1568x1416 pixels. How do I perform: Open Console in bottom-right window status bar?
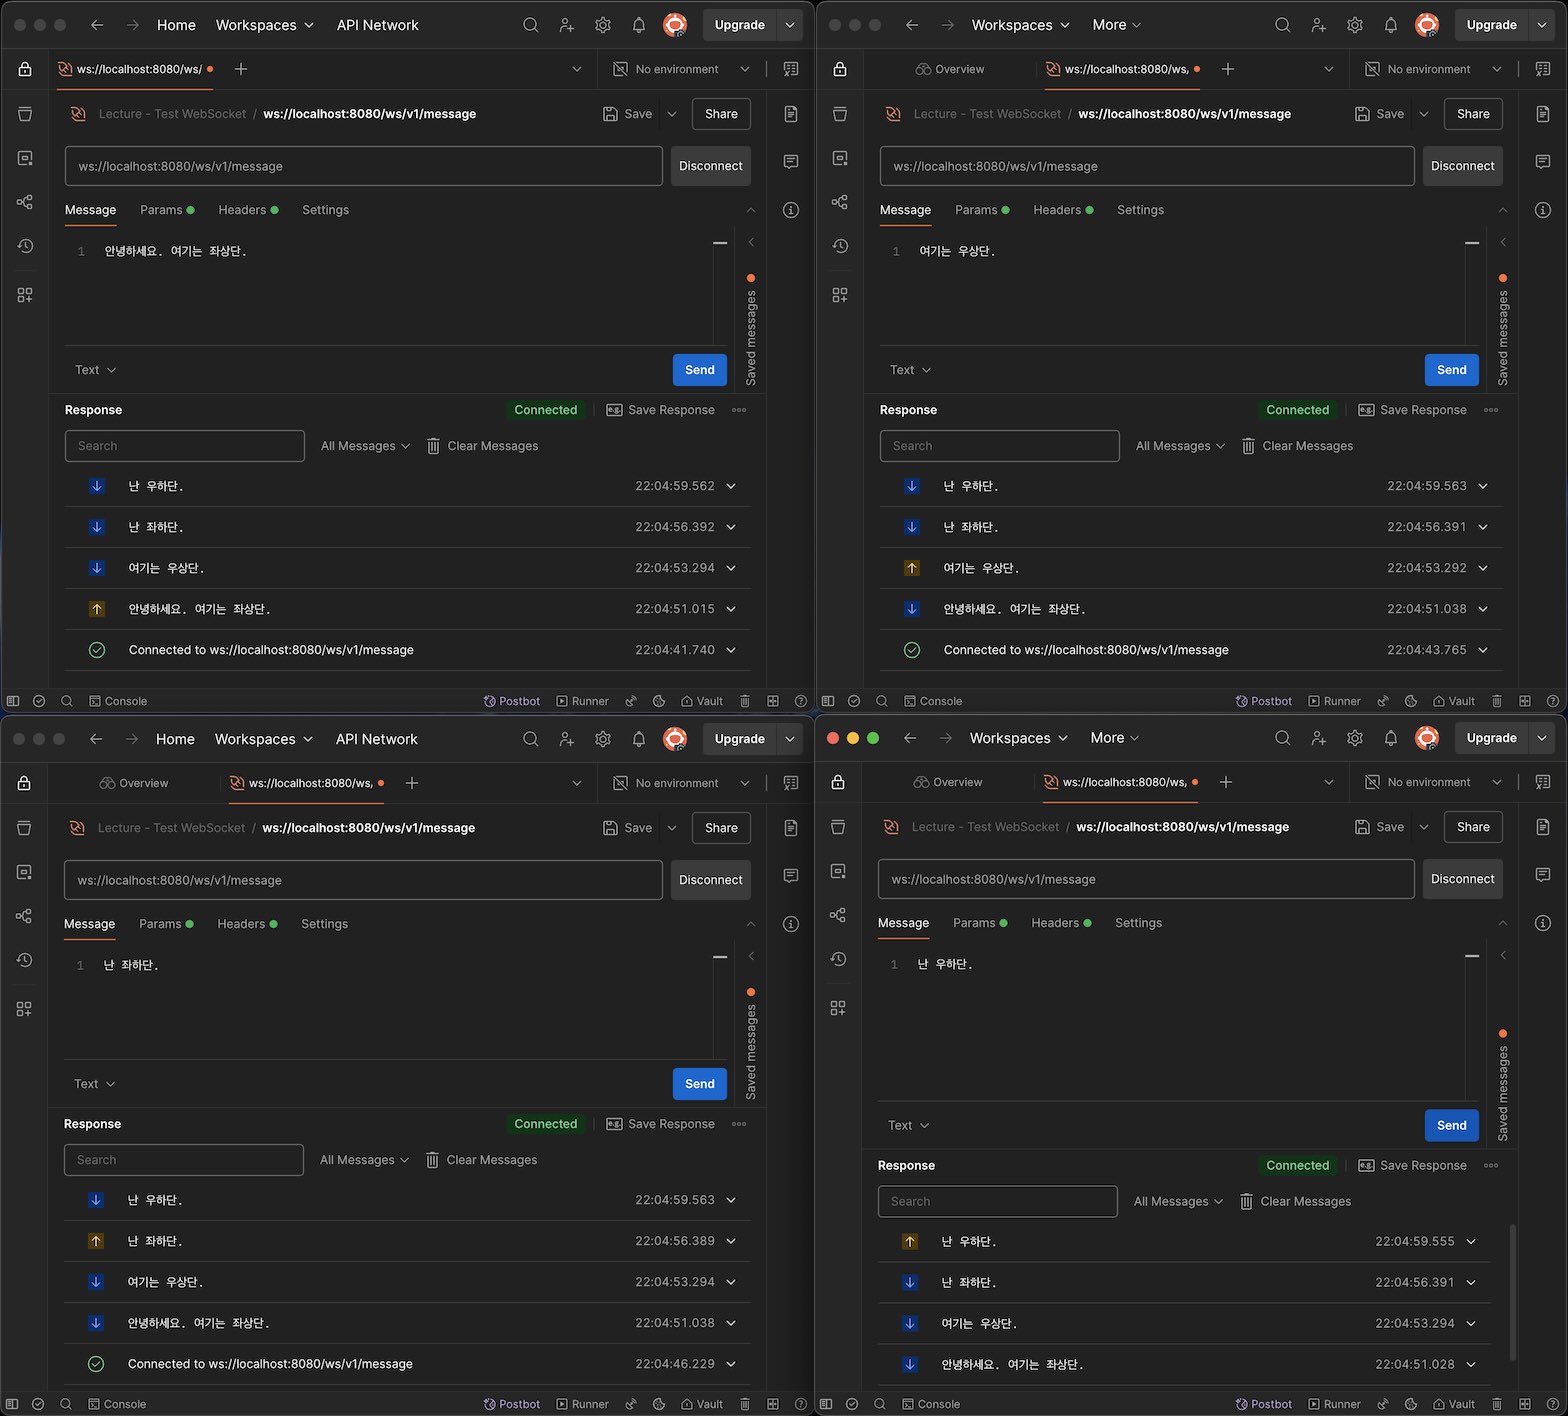931,1404
